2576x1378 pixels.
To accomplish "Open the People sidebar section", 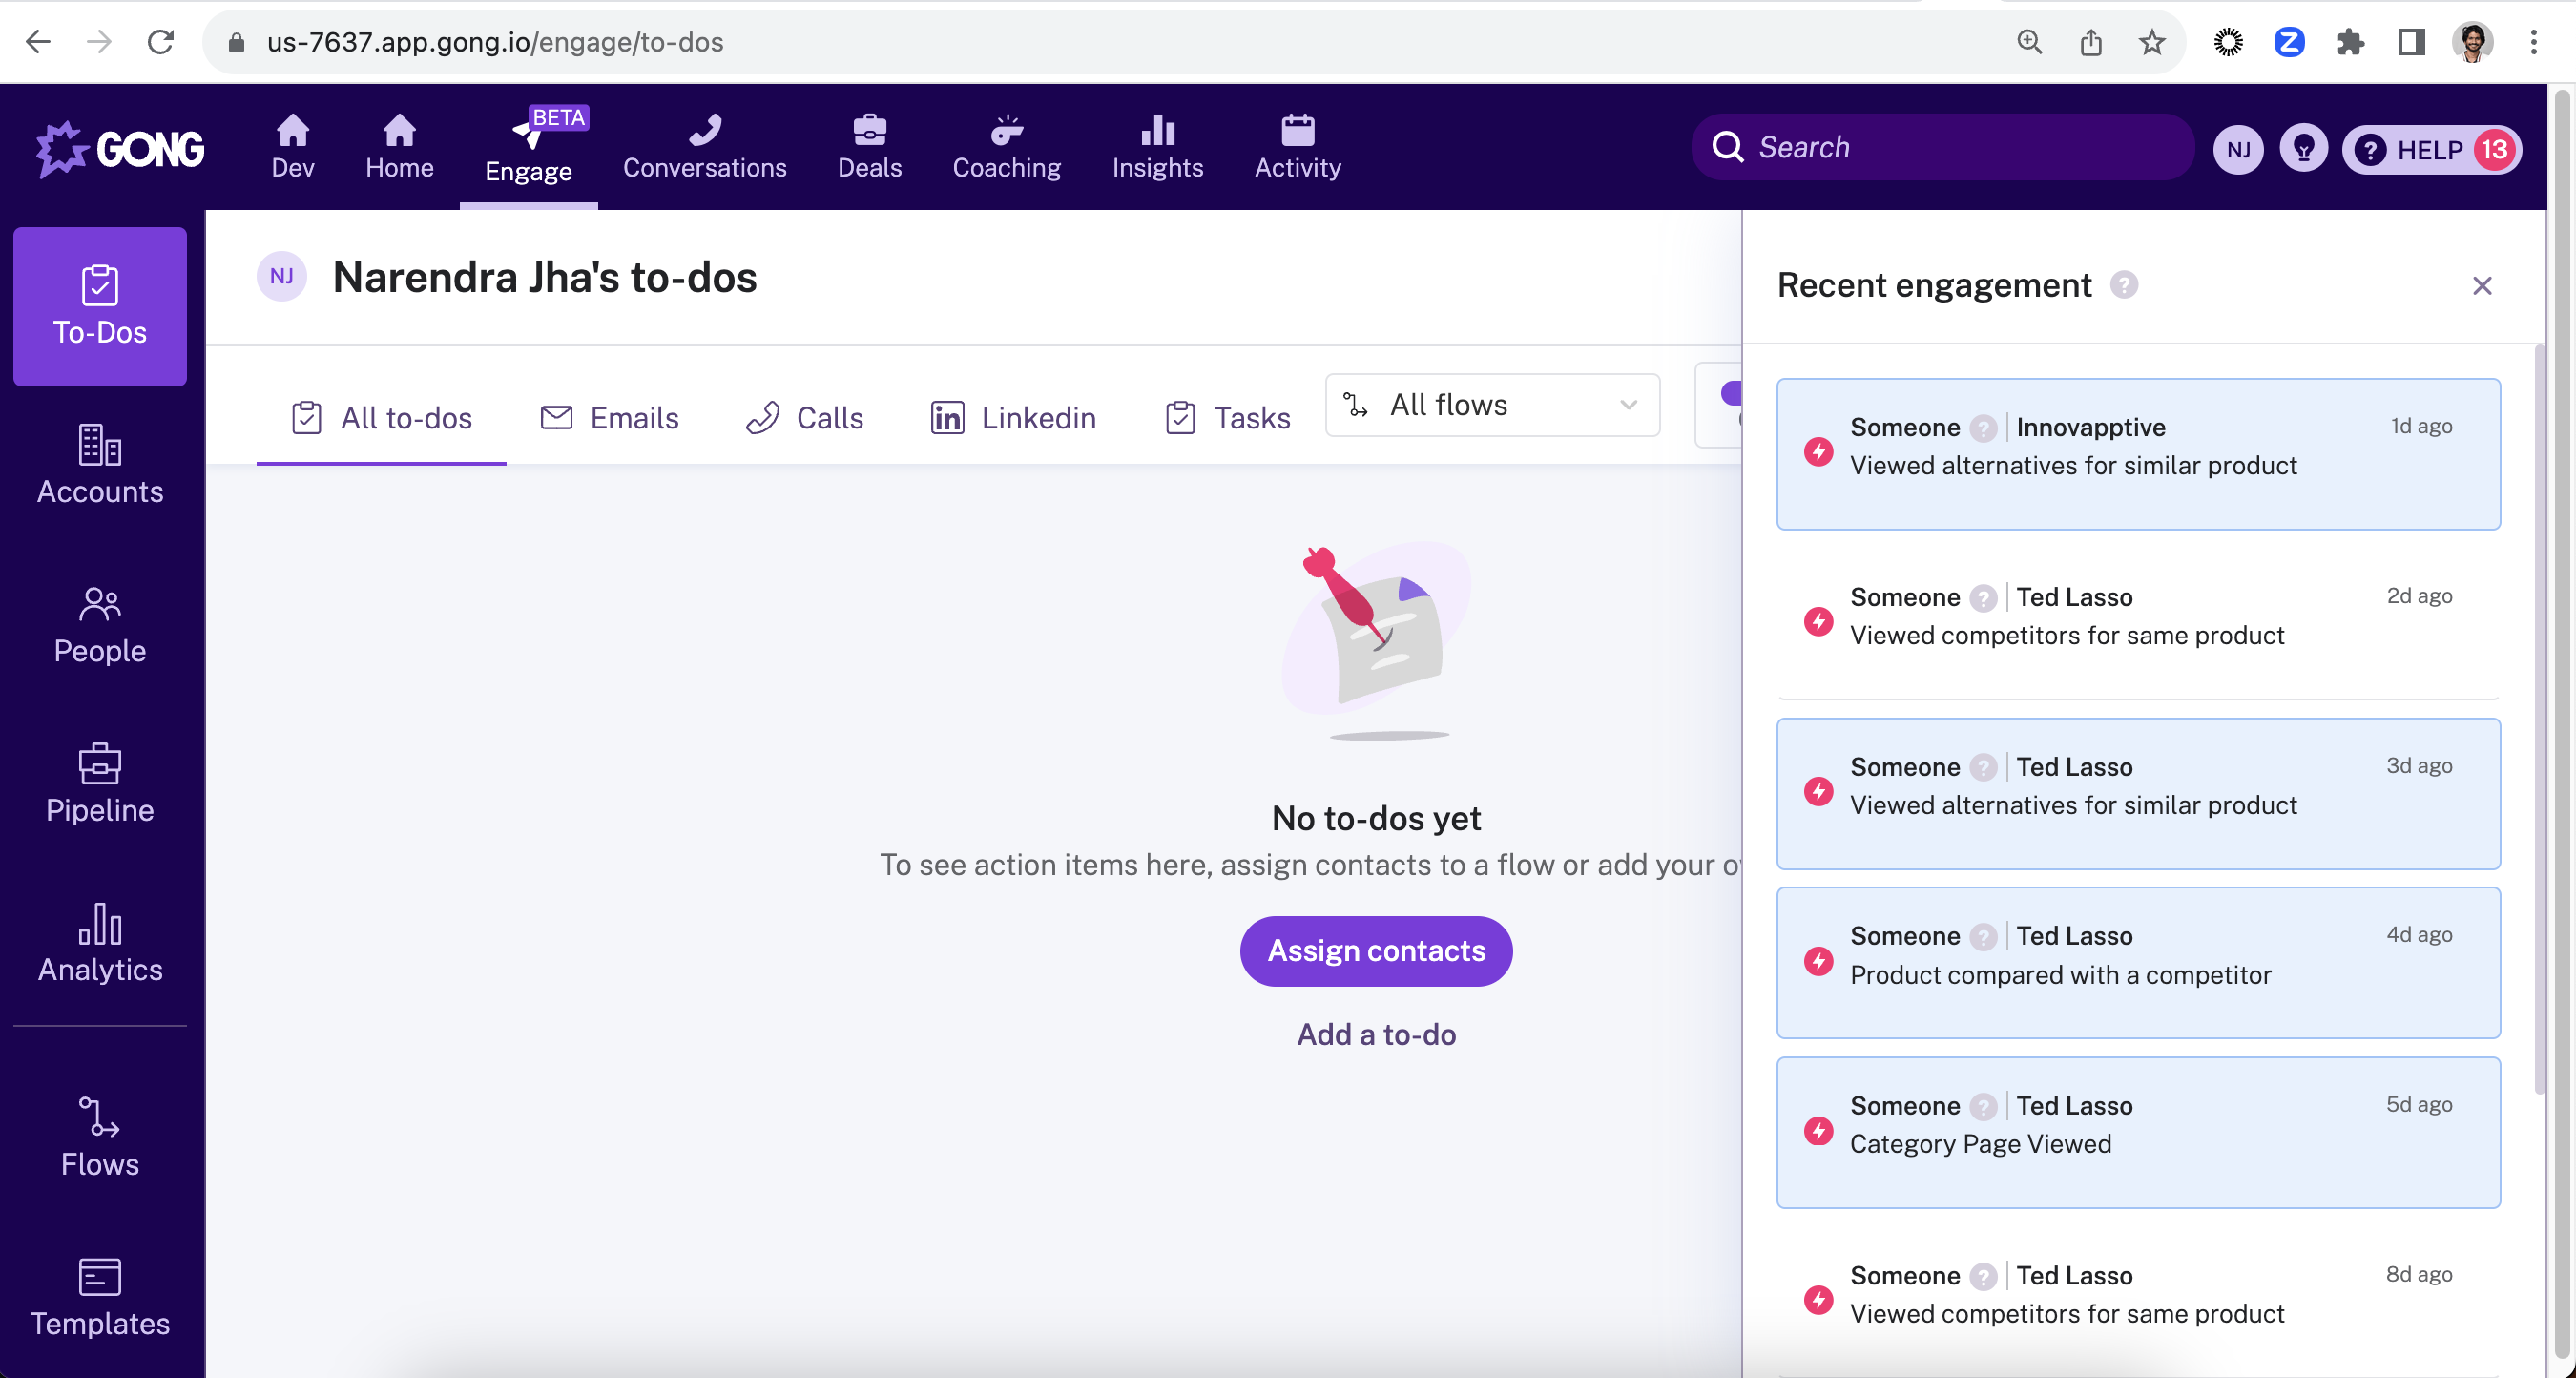I will (99, 625).
